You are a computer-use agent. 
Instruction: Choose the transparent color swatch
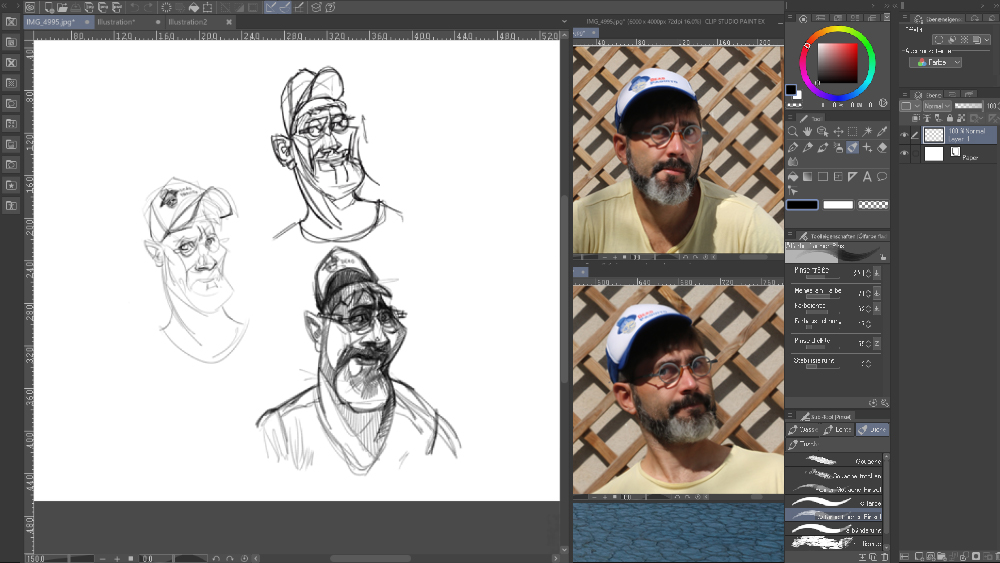pyautogui.click(x=873, y=205)
